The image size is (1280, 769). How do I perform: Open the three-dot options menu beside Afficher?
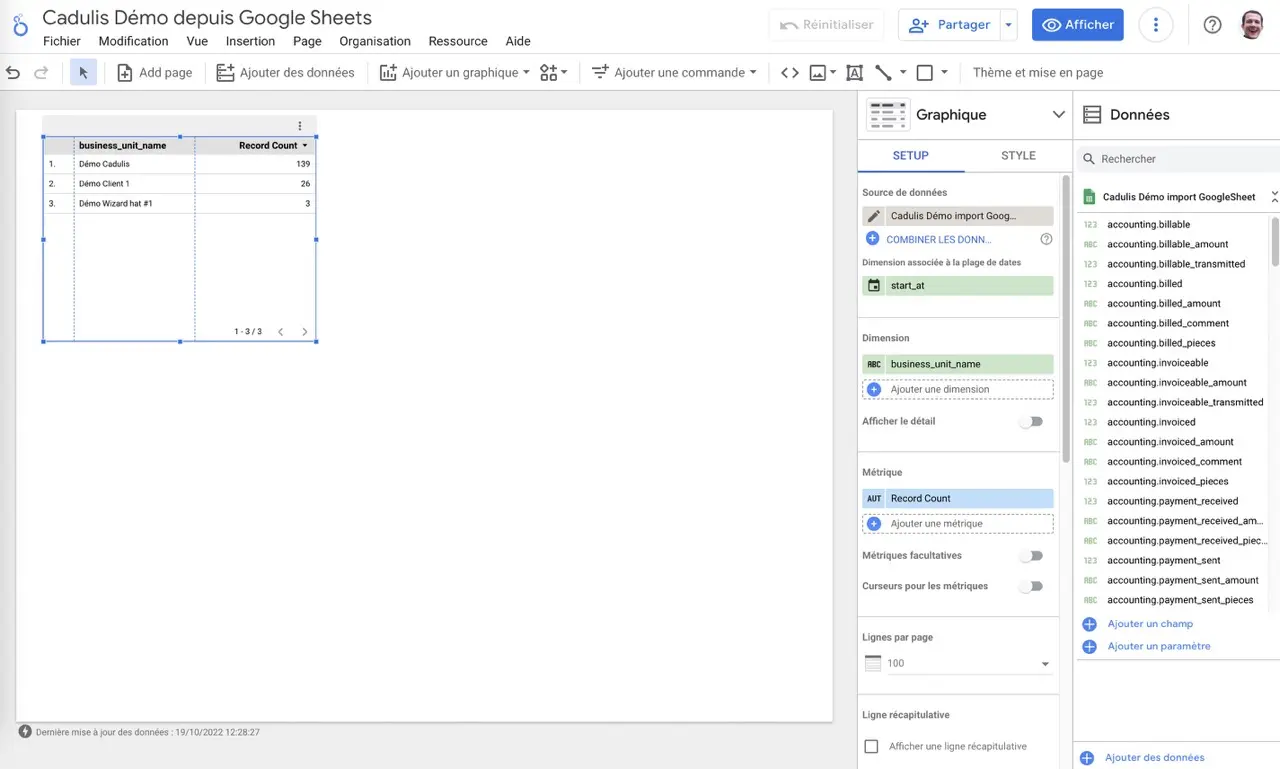(x=1156, y=25)
